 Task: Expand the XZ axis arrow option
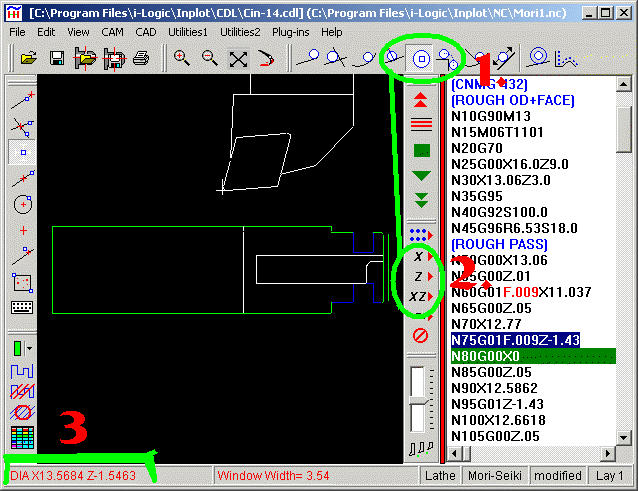click(422, 297)
